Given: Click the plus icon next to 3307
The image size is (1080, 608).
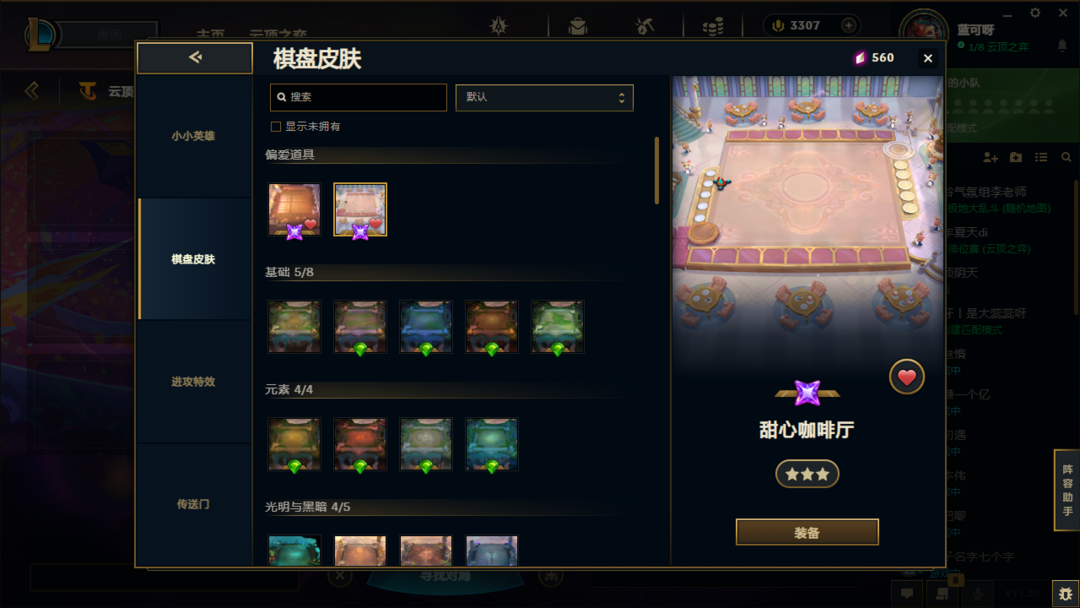Looking at the screenshot, I should (849, 25).
